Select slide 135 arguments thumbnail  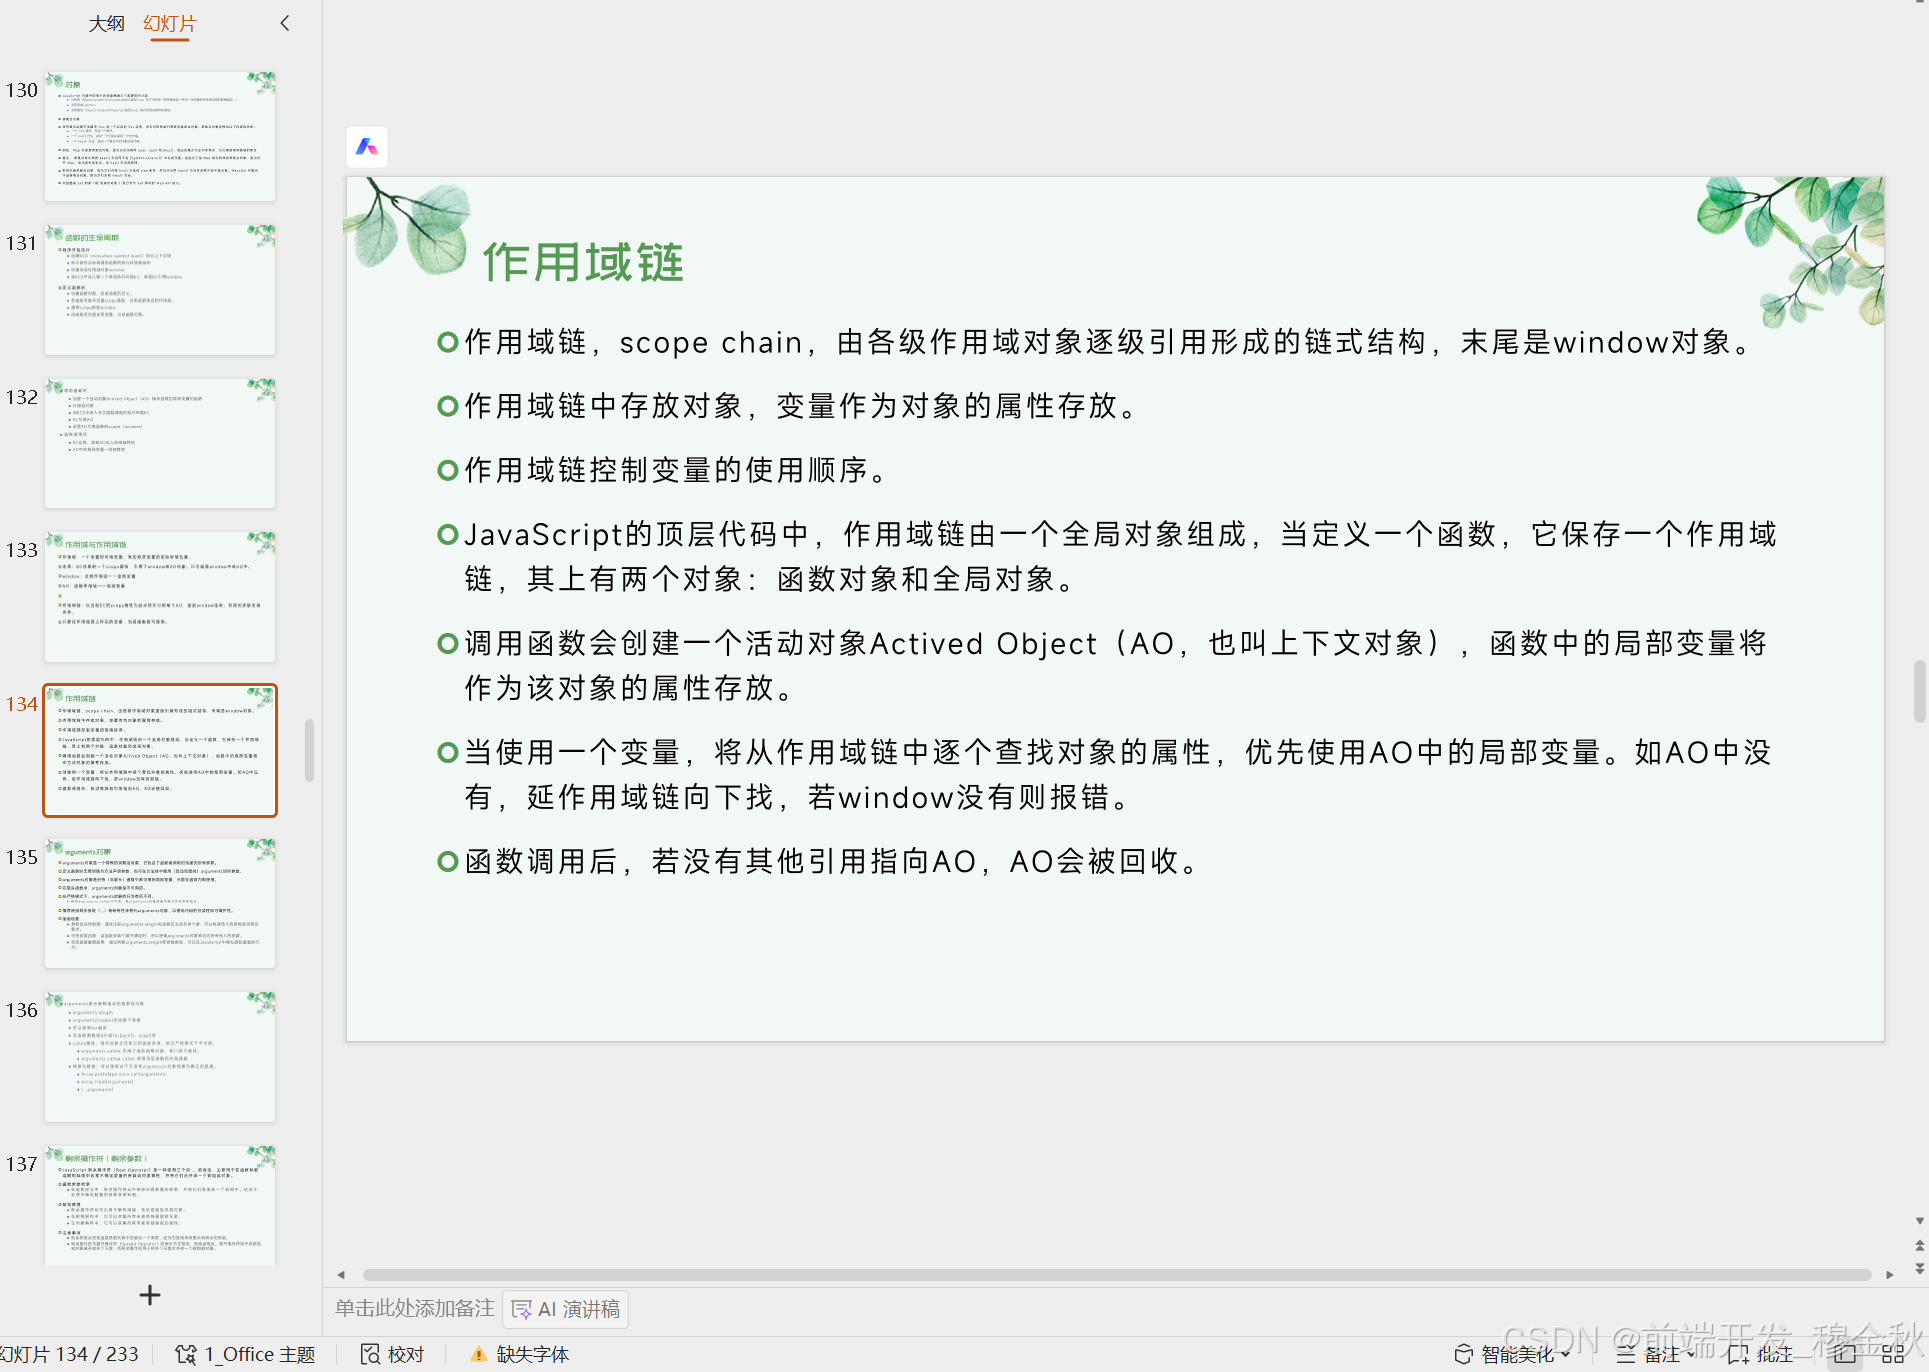pos(160,903)
